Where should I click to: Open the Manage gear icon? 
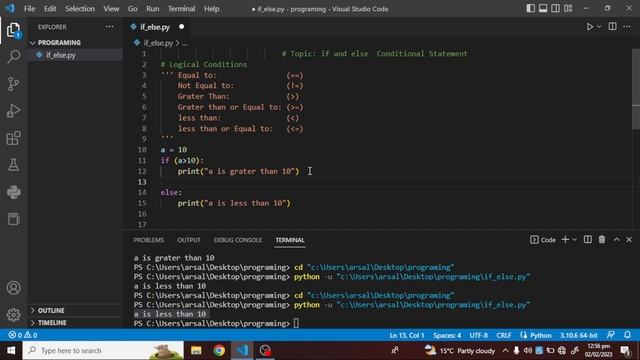coord(13,315)
